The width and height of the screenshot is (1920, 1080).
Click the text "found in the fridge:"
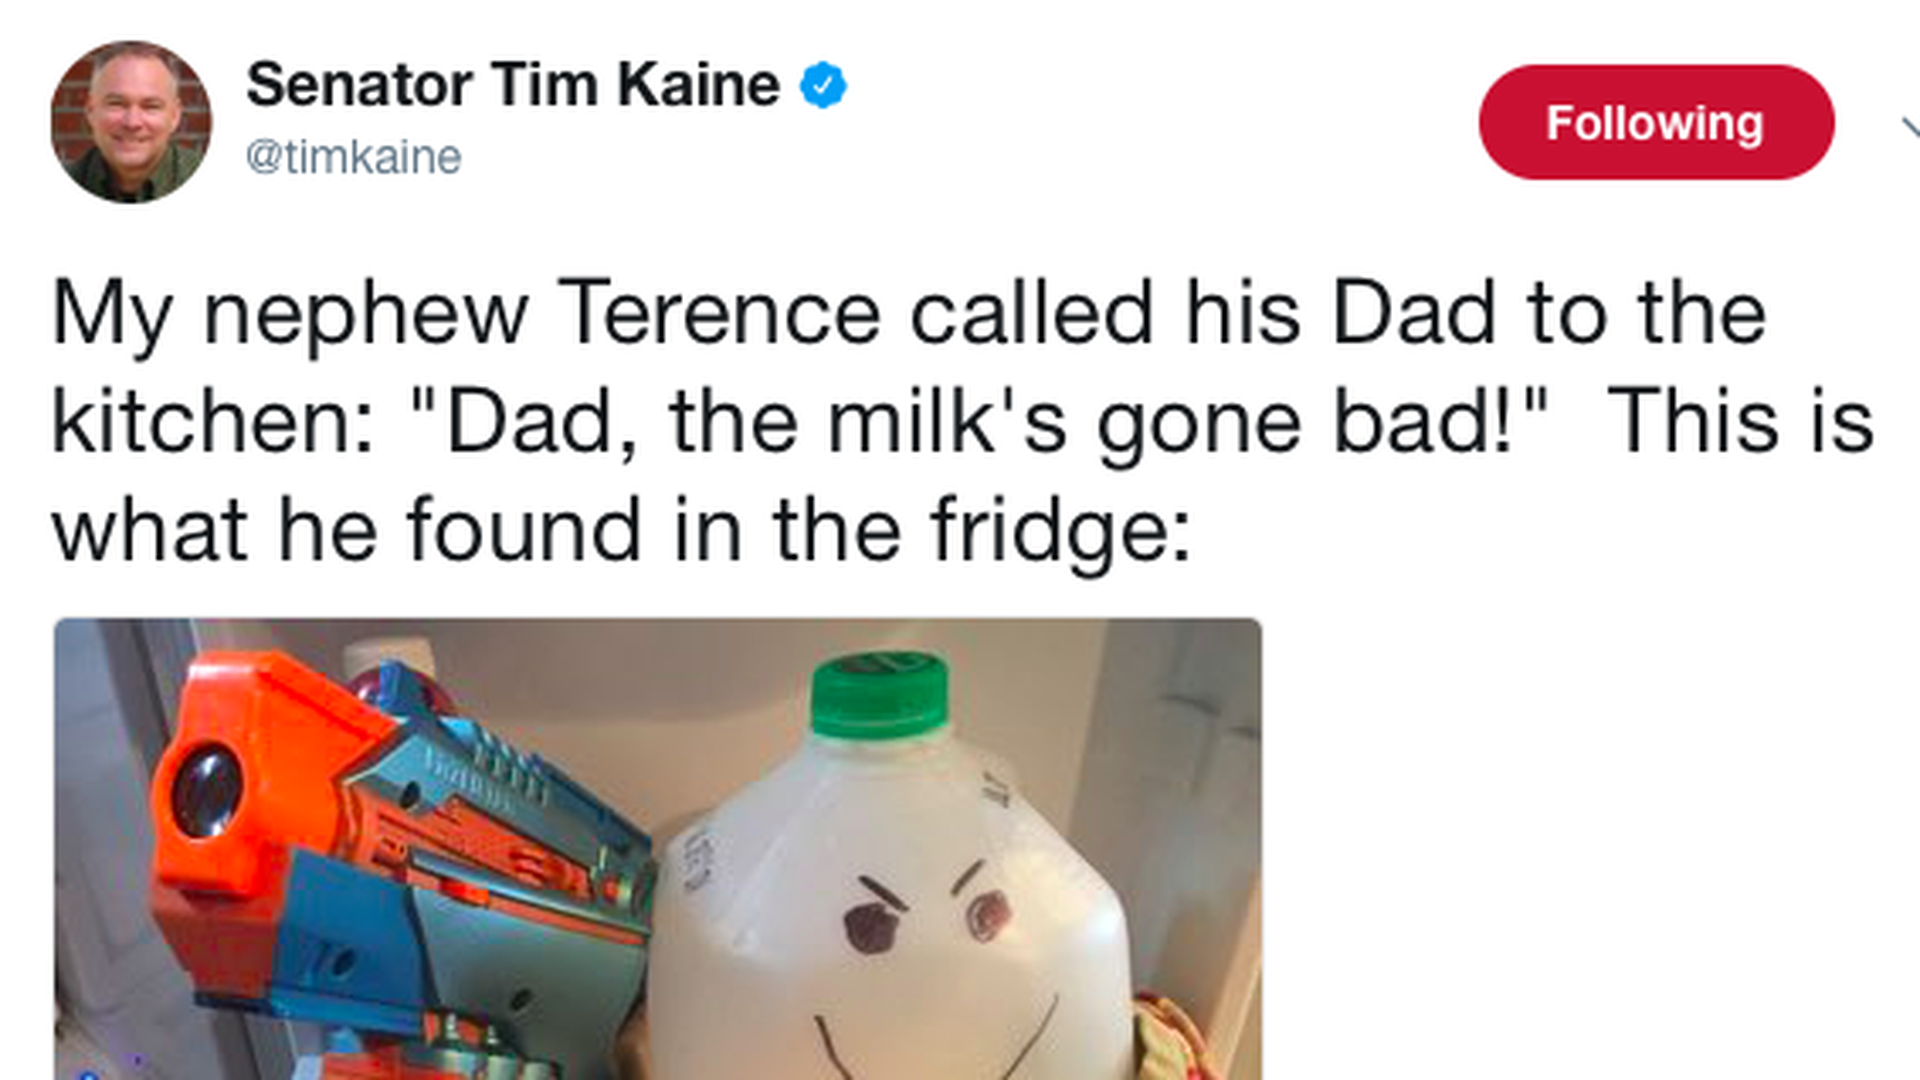coord(798,530)
